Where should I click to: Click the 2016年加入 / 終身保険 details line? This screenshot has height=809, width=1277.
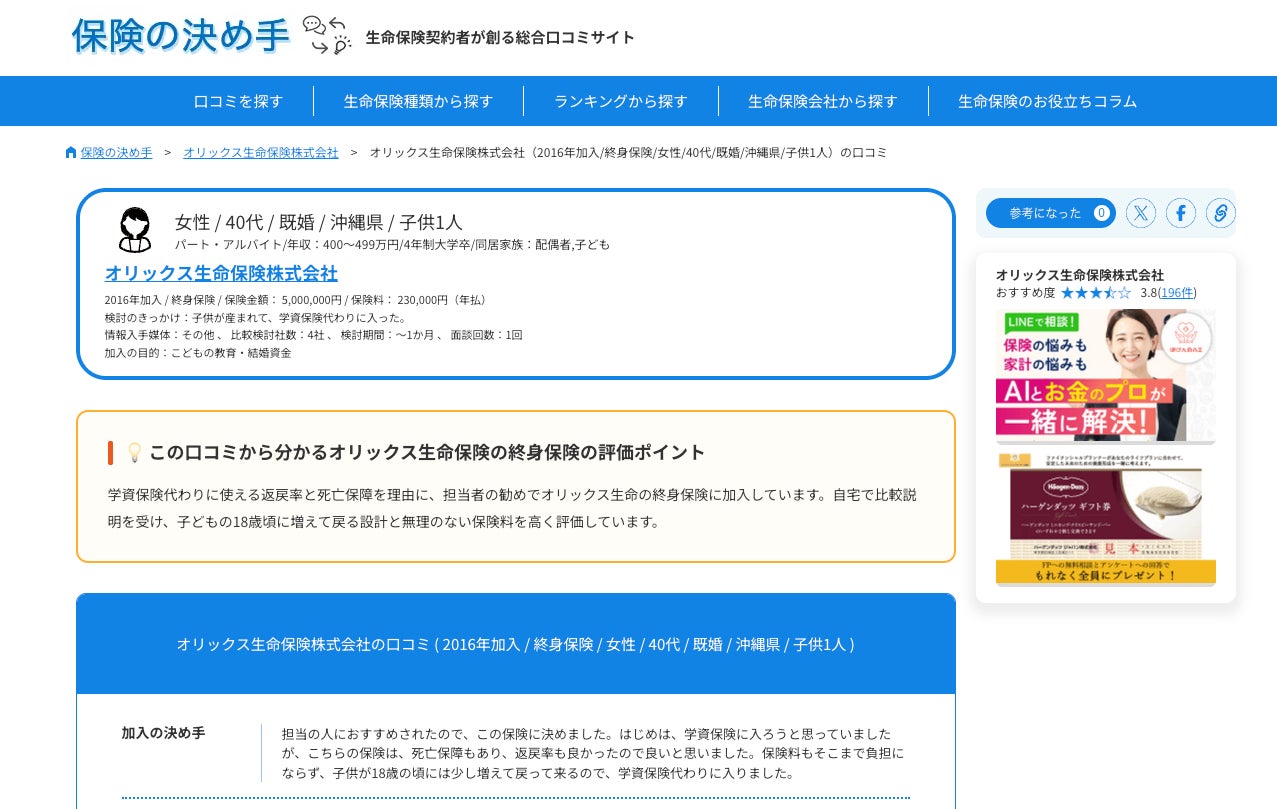click(297, 300)
